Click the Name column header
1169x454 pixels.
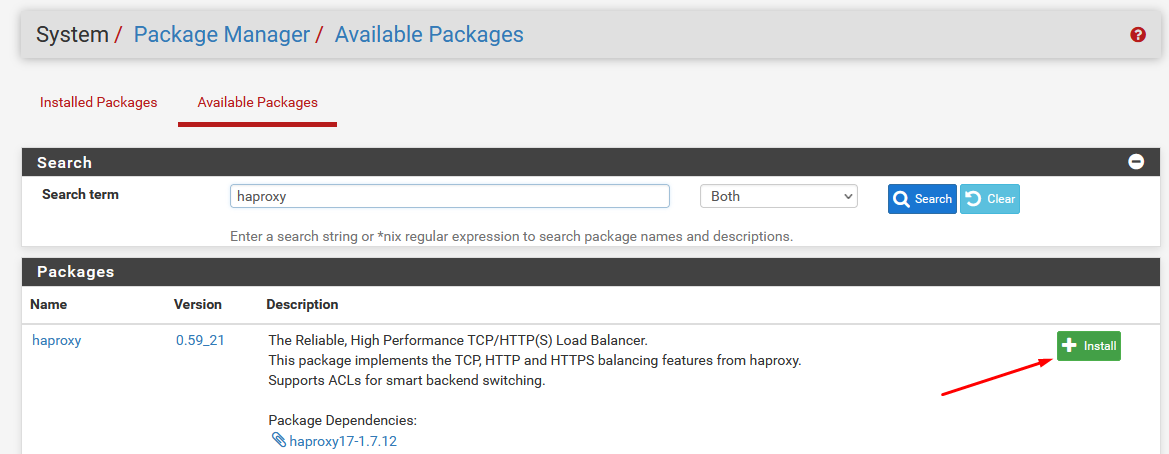click(48, 304)
